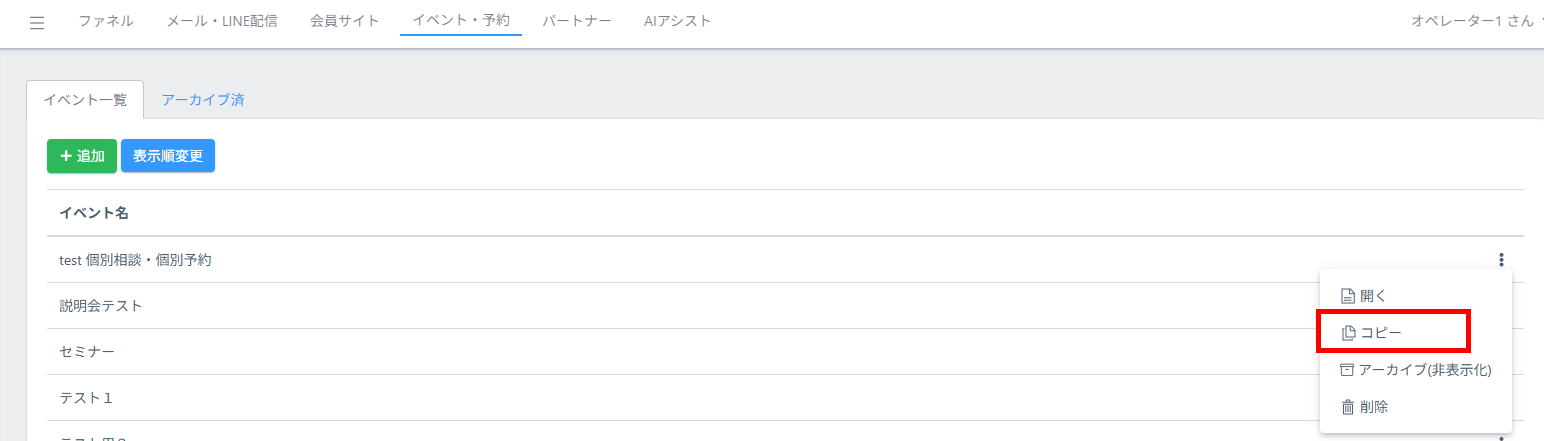This screenshot has width=1544, height=441.
Task: Open the セミナー event row
Action: tap(785, 352)
